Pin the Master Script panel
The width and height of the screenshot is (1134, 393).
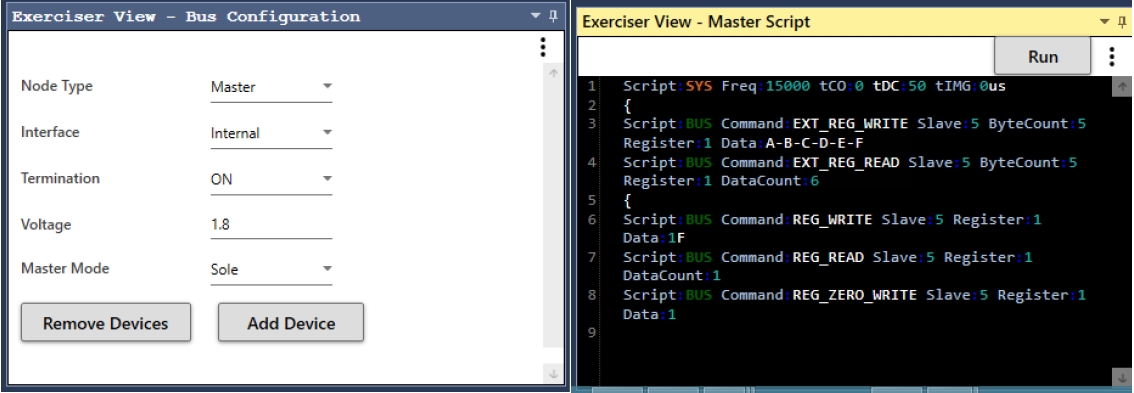[x=1122, y=22]
